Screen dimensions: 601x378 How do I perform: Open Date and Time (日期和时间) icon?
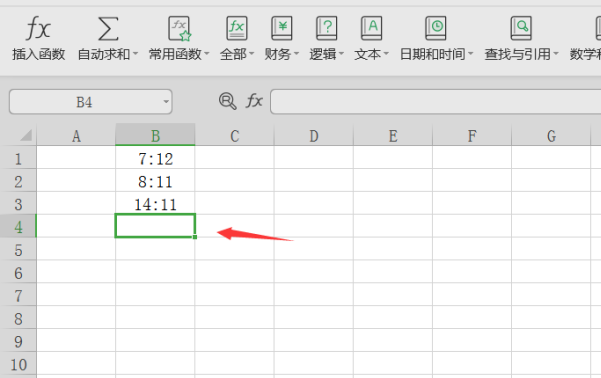436,28
